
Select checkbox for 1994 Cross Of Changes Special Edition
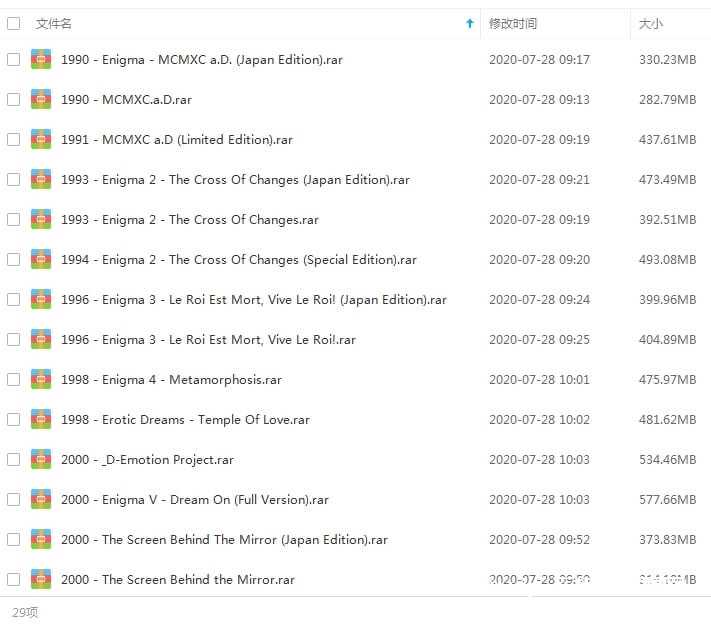click(x=14, y=259)
